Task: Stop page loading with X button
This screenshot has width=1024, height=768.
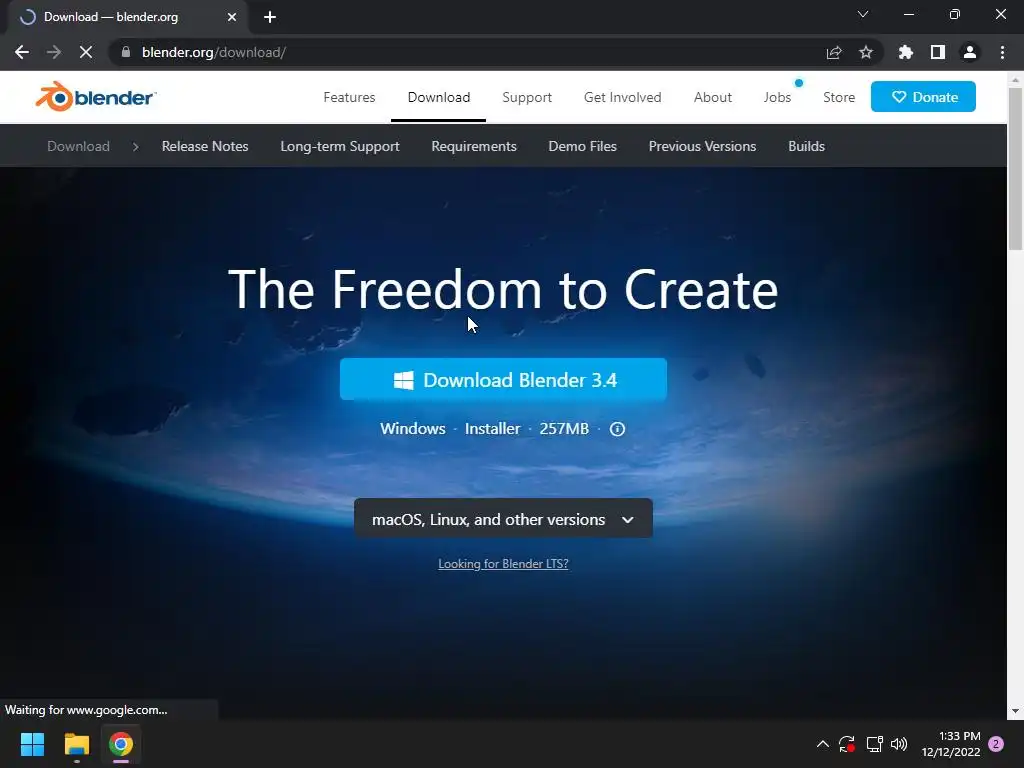Action: [86, 52]
